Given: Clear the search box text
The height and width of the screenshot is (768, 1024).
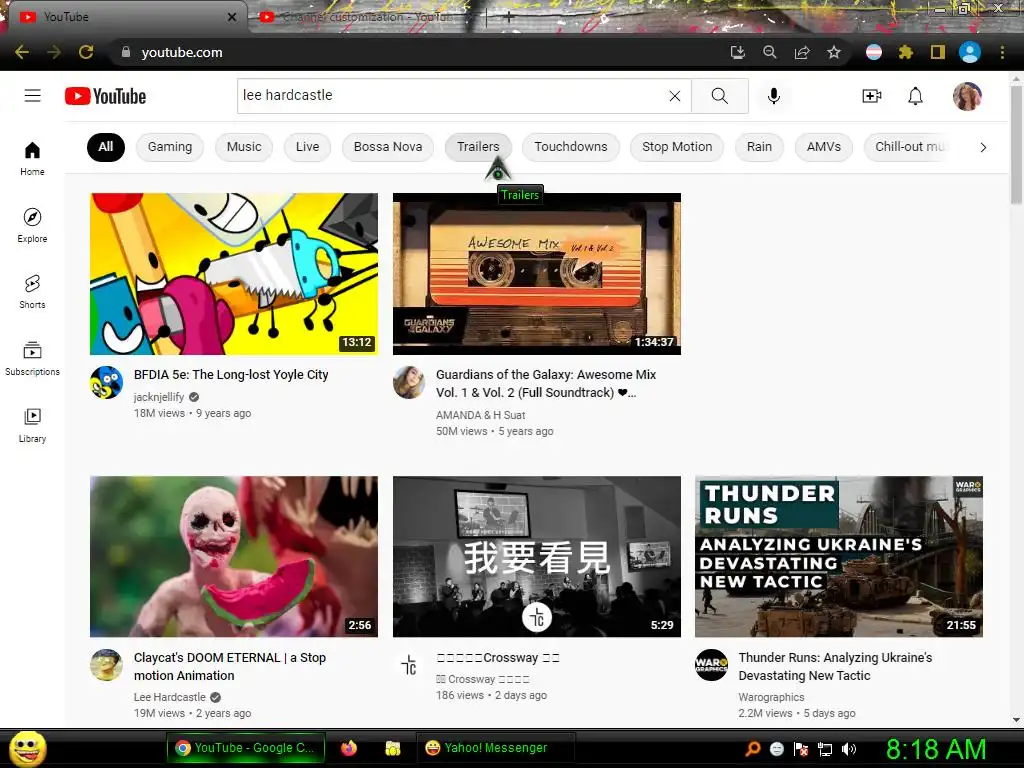Looking at the screenshot, I should pyautogui.click(x=675, y=96).
